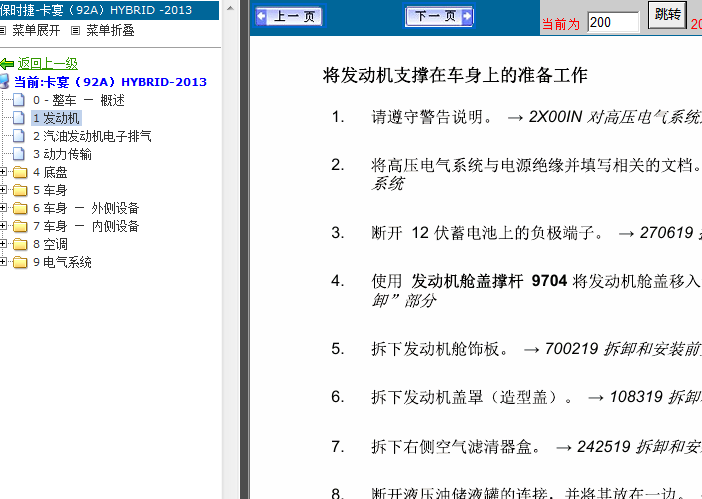Expand the 4 底盘 folder
Image resolution: width=702 pixels, height=499 pixels.
point(3,171)
